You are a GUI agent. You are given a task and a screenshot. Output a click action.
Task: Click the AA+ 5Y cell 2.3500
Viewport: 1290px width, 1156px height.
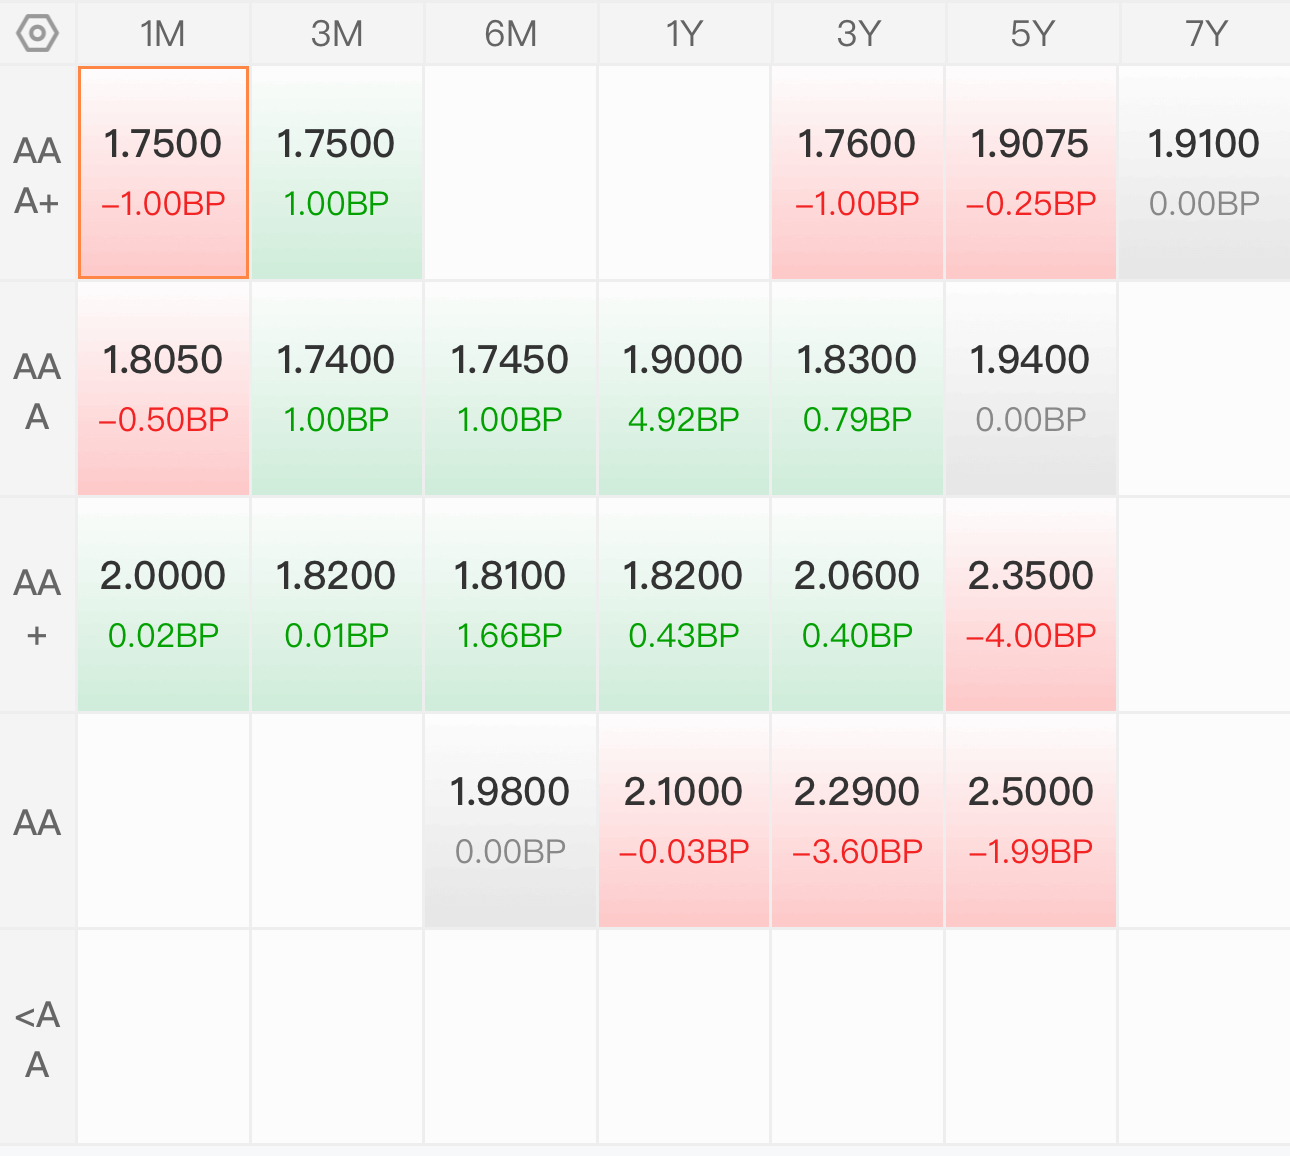1031,605
